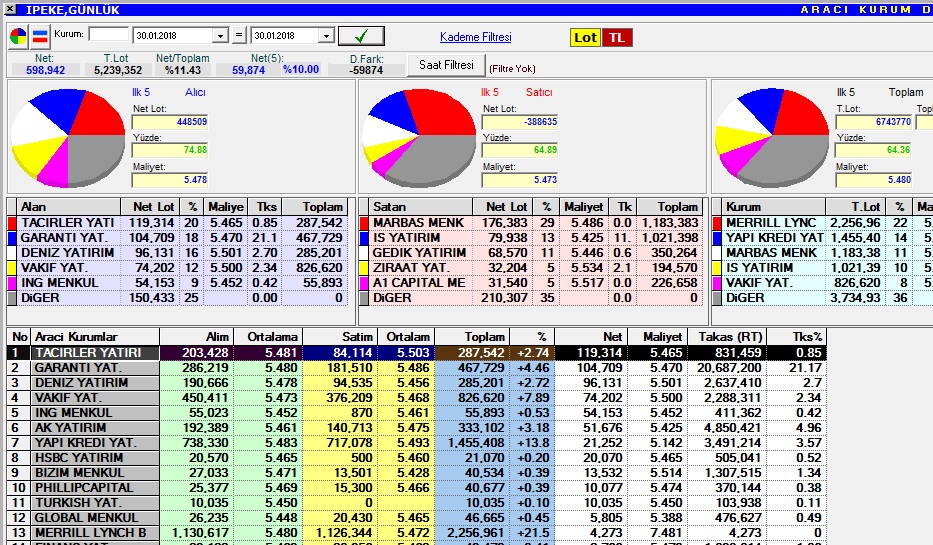Click the Alıcı buyers pie chart
The height and width of the screenshot is (545, 933).
pyautogui.click(x=68, y=139)
